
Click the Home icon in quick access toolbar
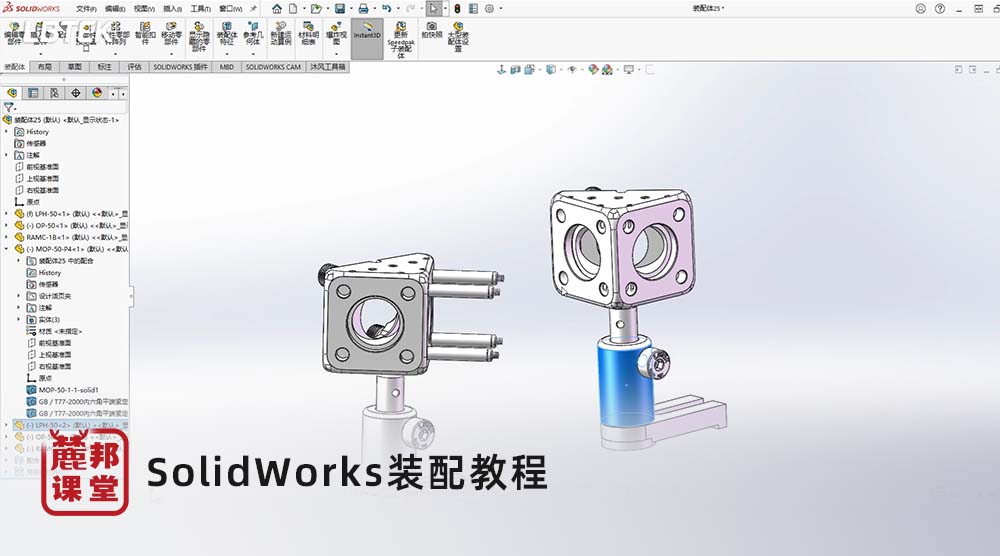pos(277,9)
